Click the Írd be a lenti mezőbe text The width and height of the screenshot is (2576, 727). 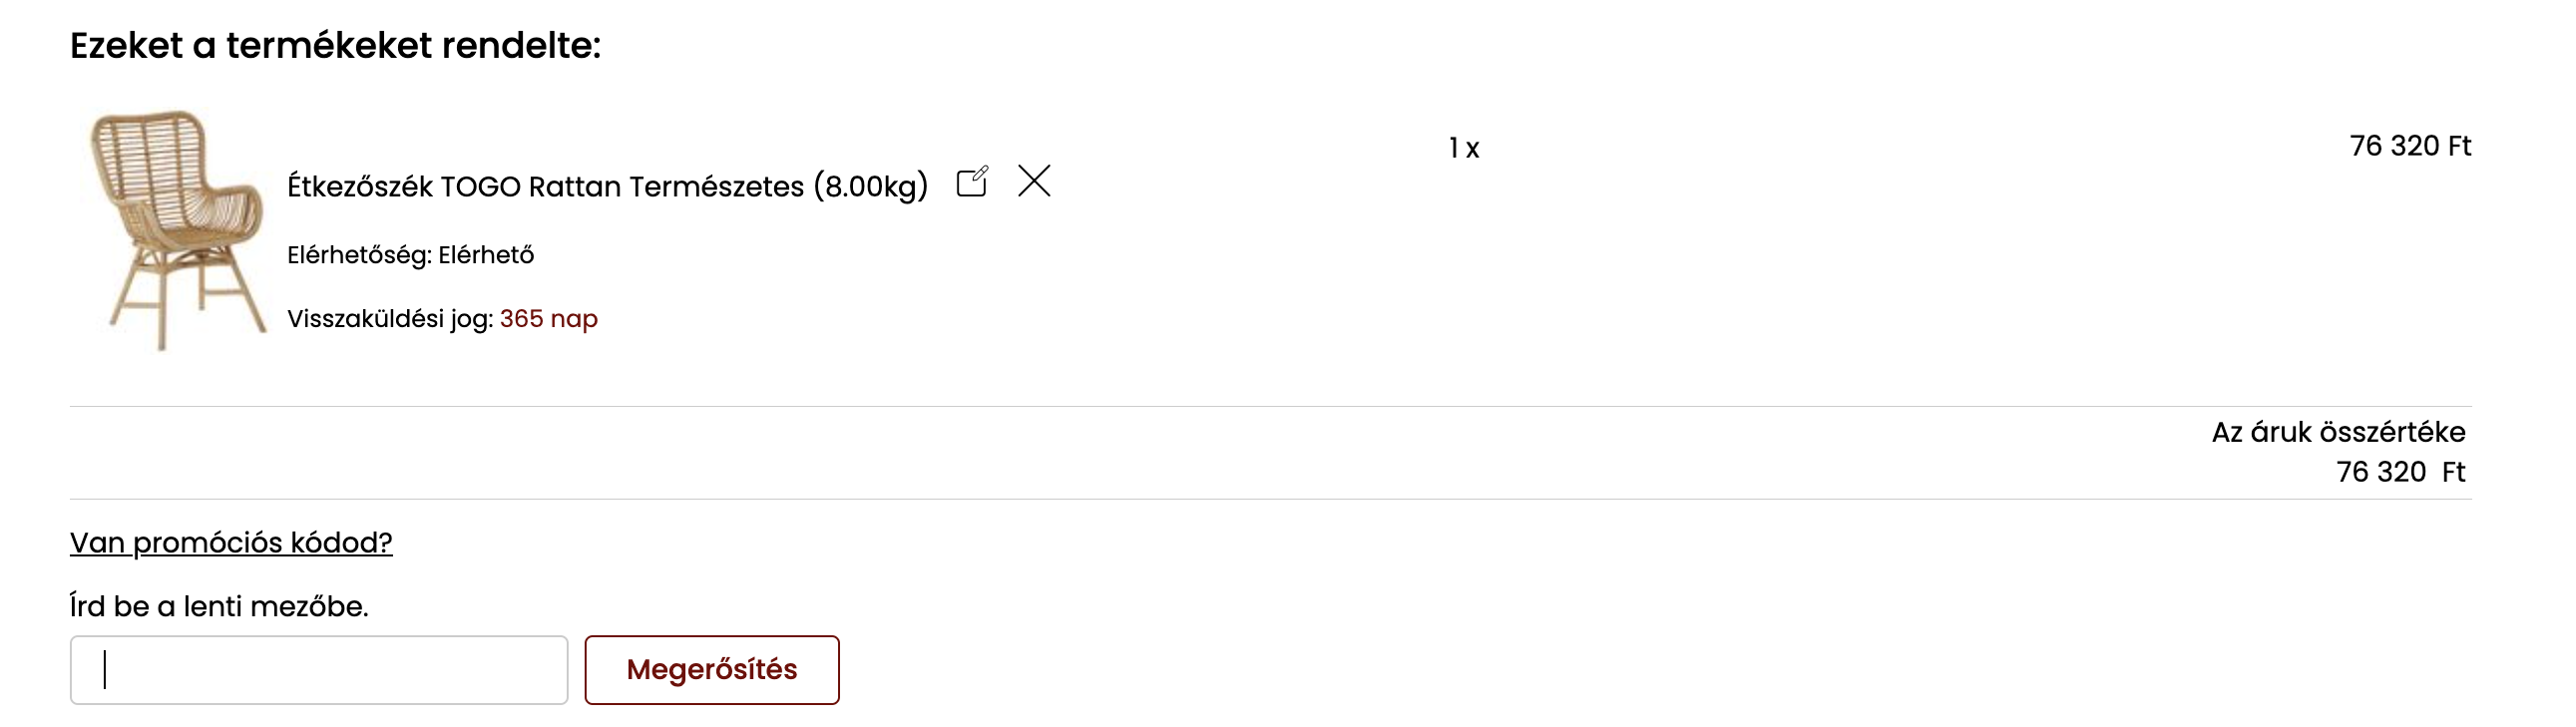click(219, 606)
